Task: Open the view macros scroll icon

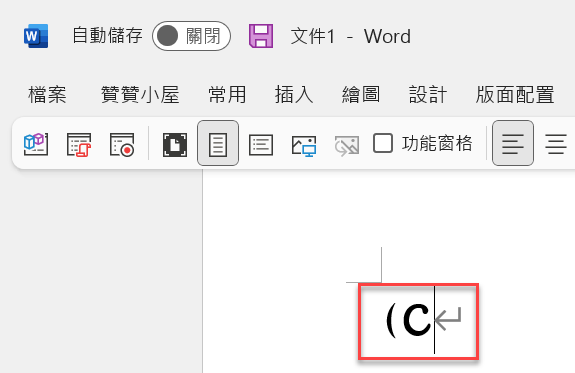Action: [79, 144]
